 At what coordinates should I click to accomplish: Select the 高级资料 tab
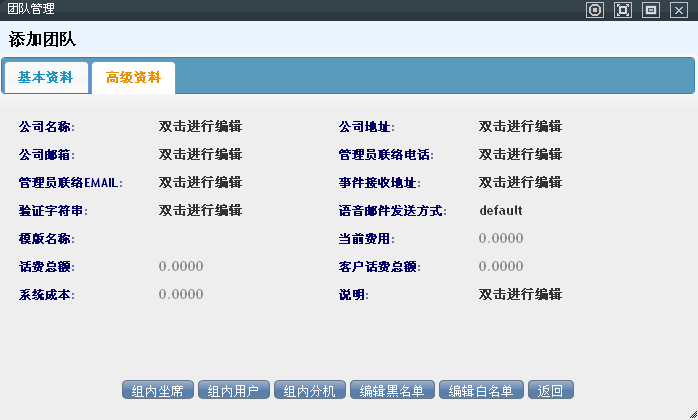click(133, 77)
